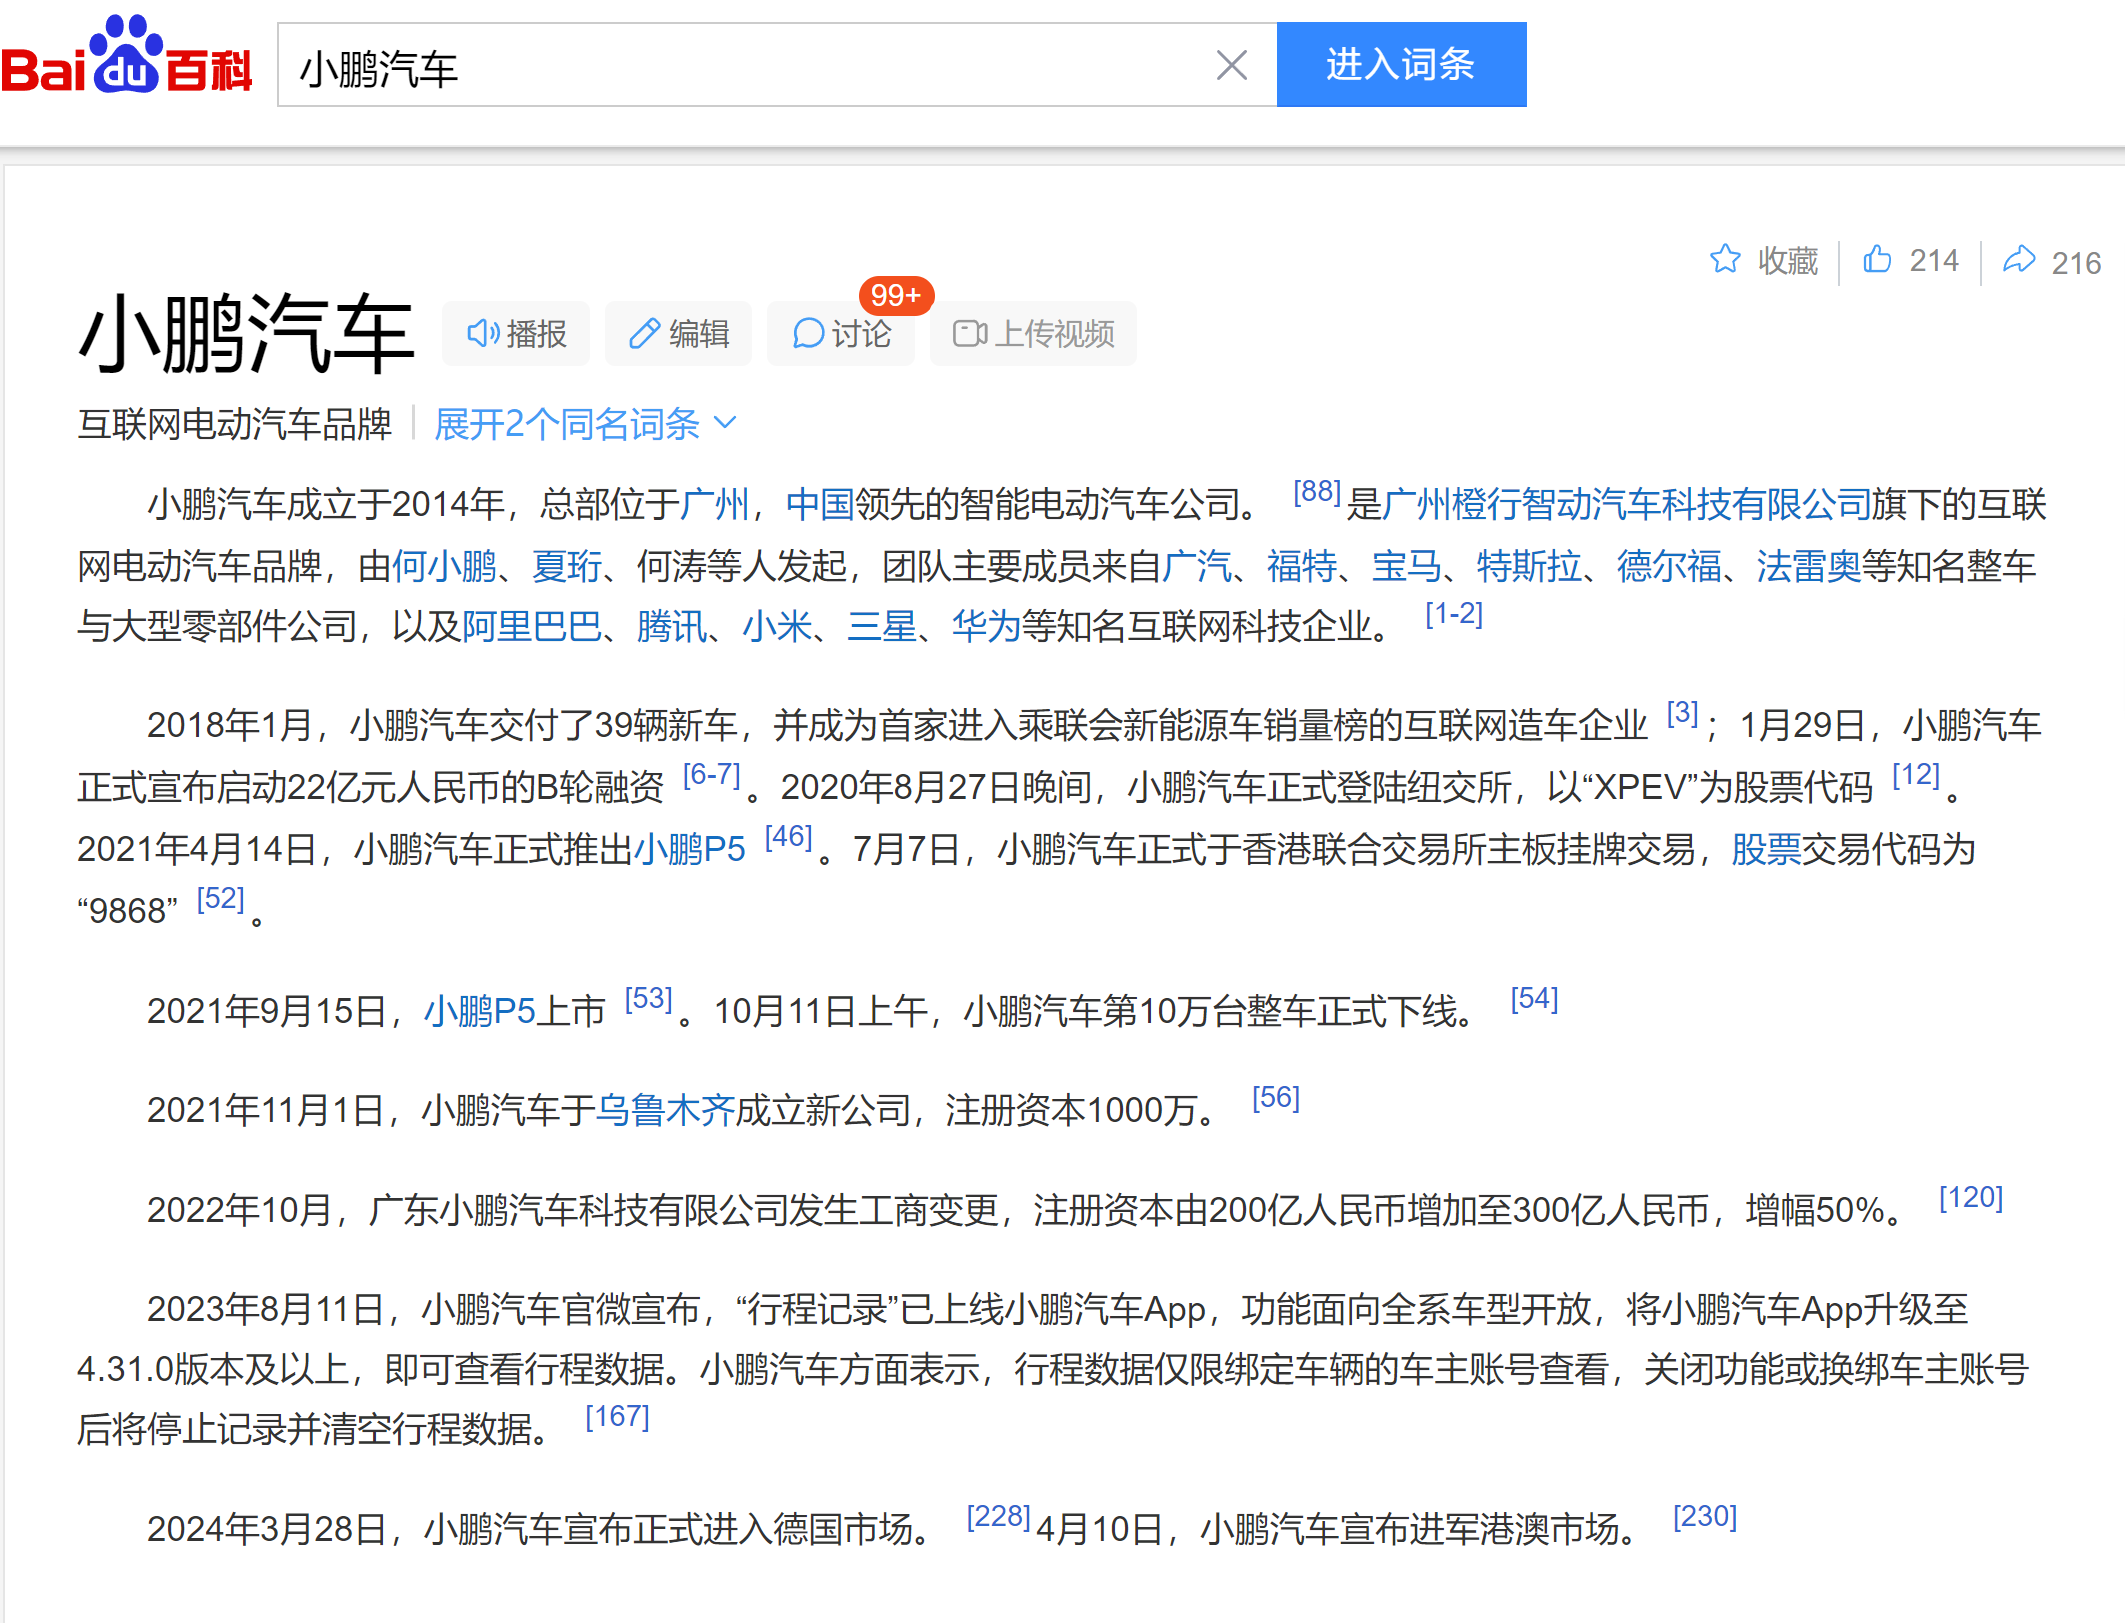Click the like count 214
Screen dimensions: 2125x1623
1934,261
